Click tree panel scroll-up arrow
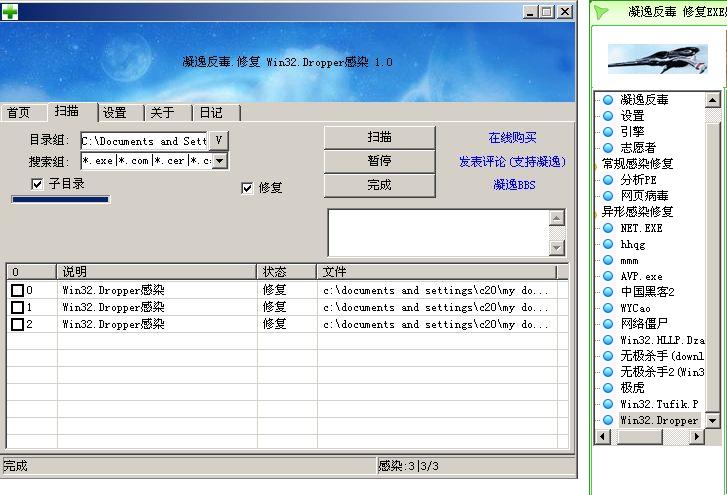Screen dimensions: 727x495 (x=713, y=100)
